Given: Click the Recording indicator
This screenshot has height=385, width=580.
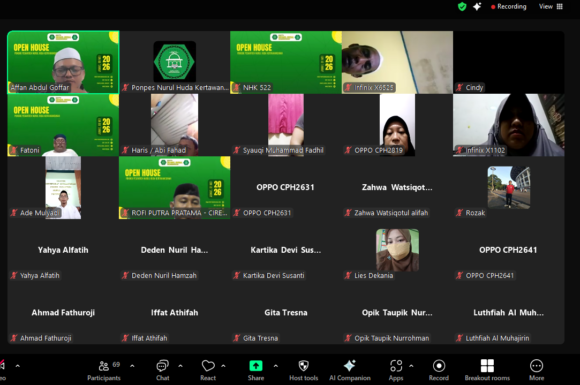Looking at the screenshot, I should (509, 7).
